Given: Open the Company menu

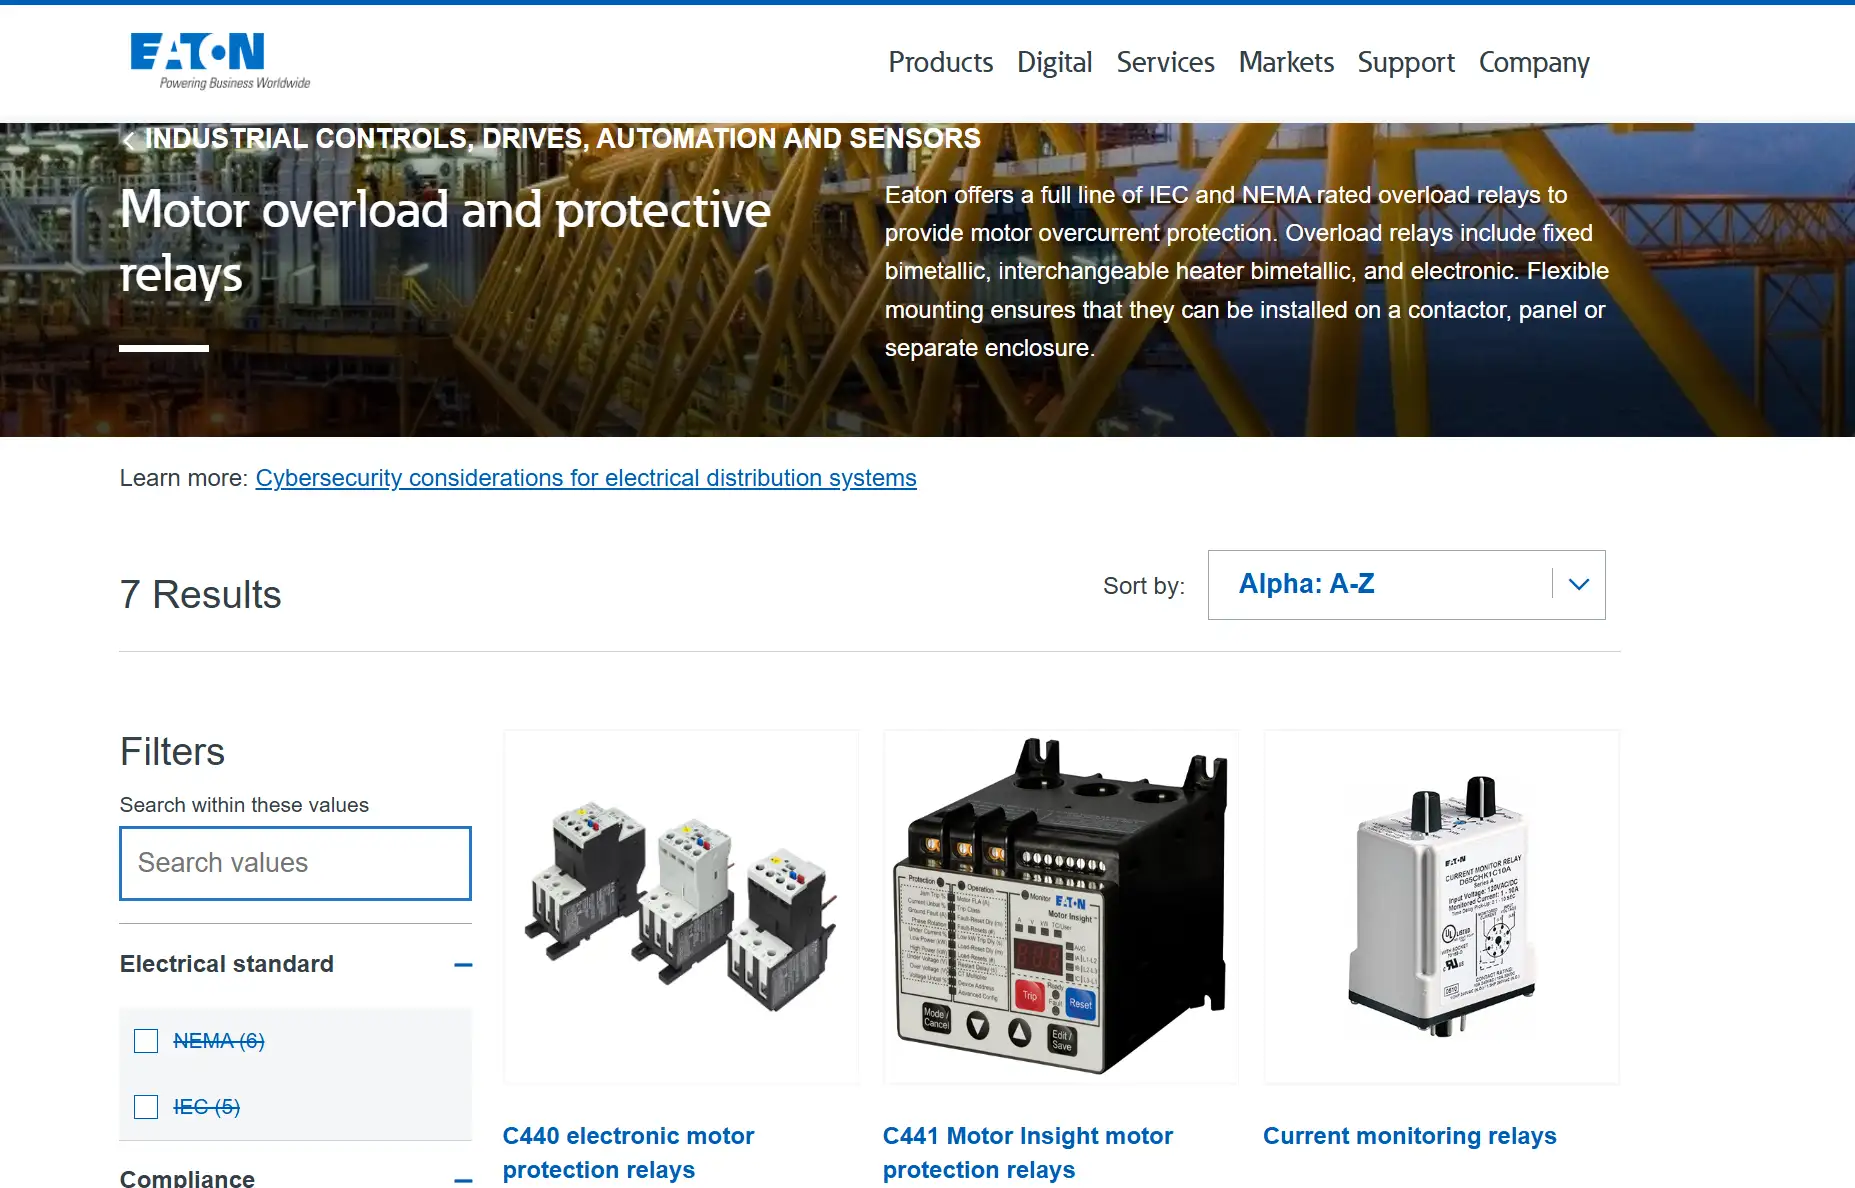Looking at the screenshot, I should point(1534,62).
